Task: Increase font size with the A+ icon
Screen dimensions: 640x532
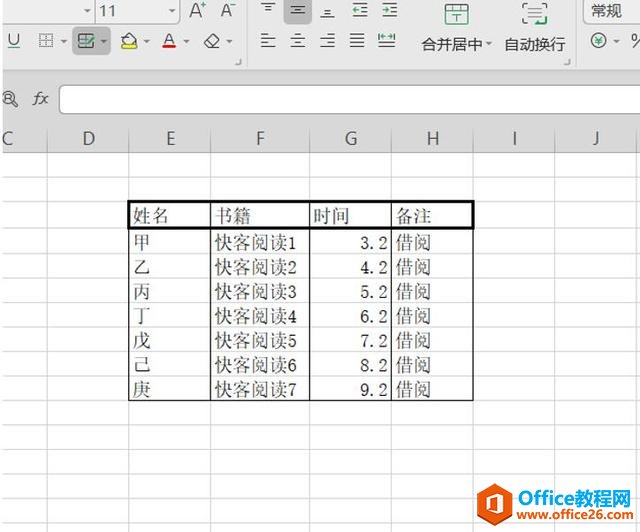Action: point(197,11)
